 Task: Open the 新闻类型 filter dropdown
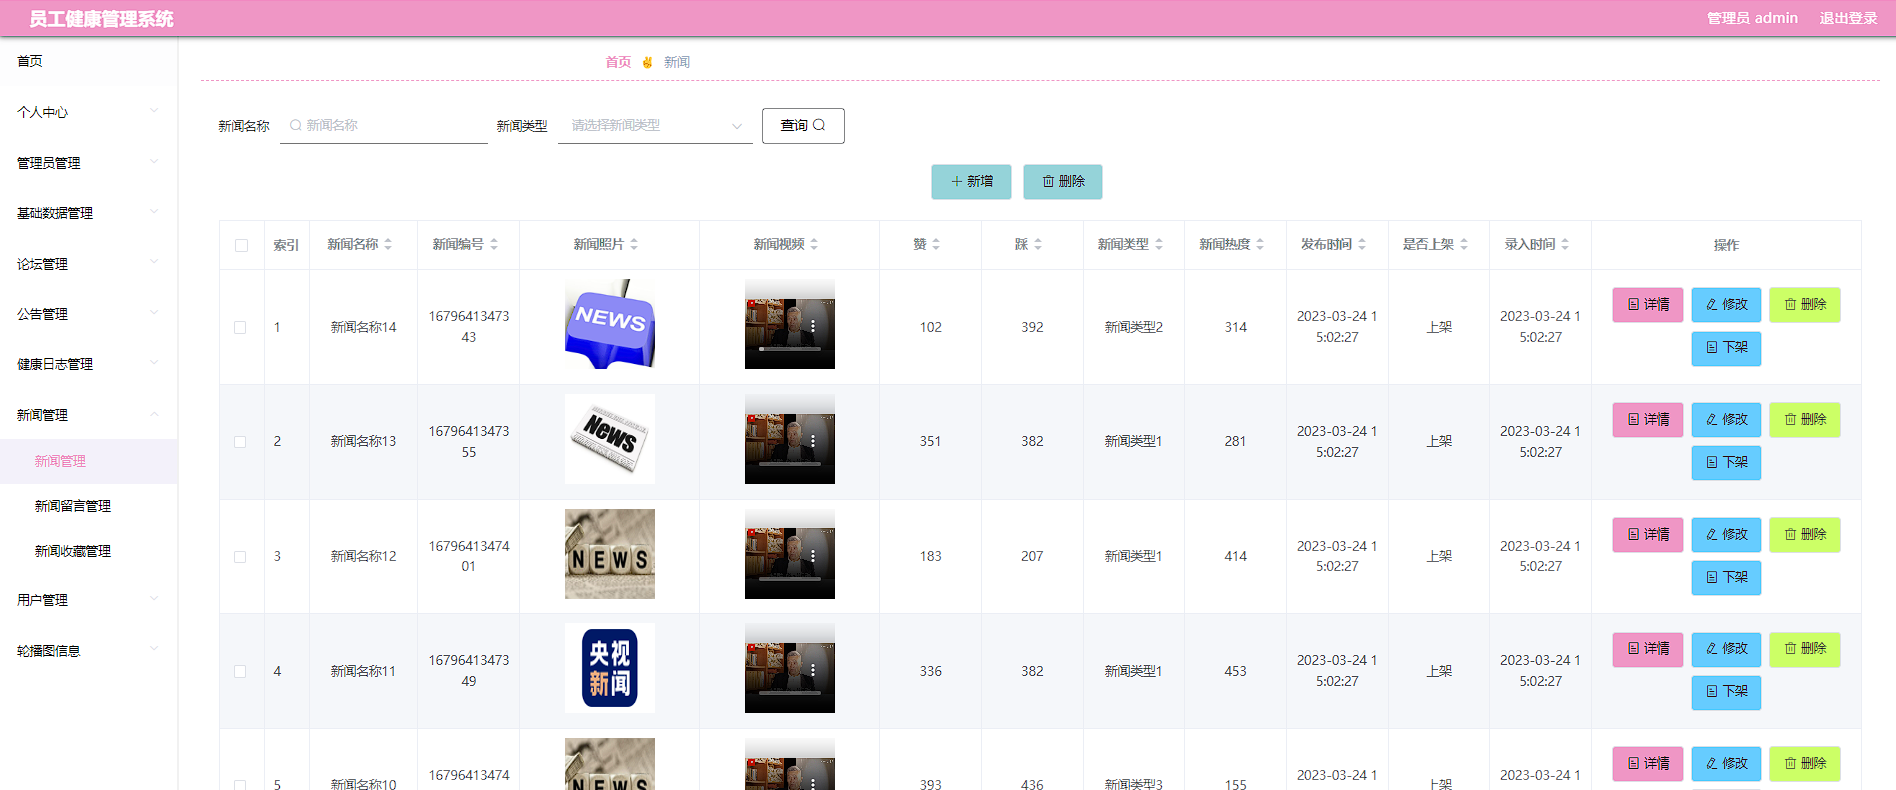click(x=655, y=126)
